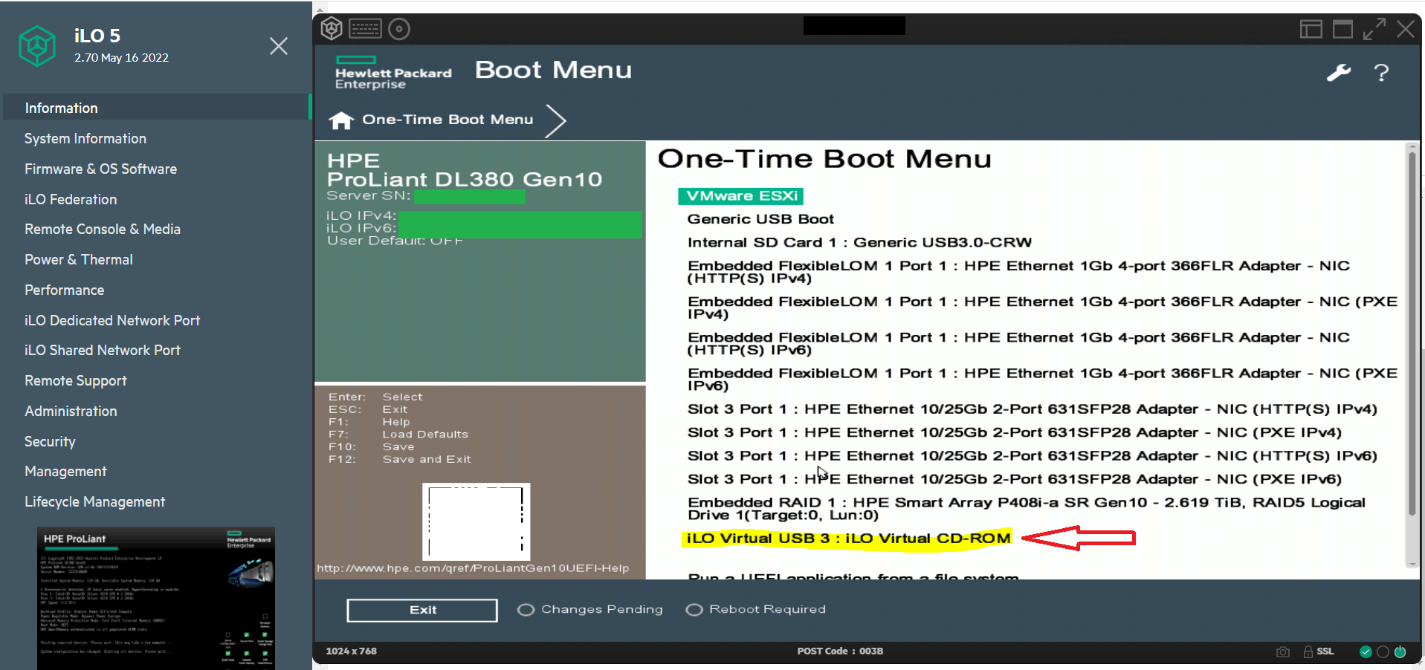Capture console screenshot with camera icon
1425x670 pixels.
[x=1283, y=652]
